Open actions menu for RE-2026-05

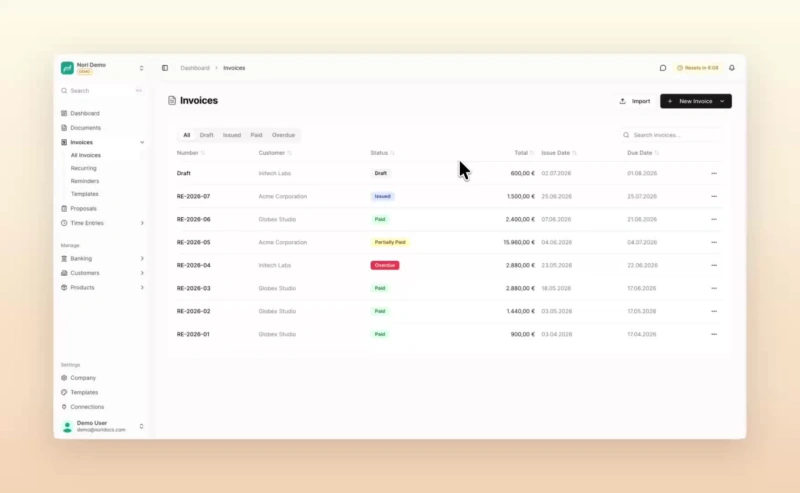coord(714,242)
